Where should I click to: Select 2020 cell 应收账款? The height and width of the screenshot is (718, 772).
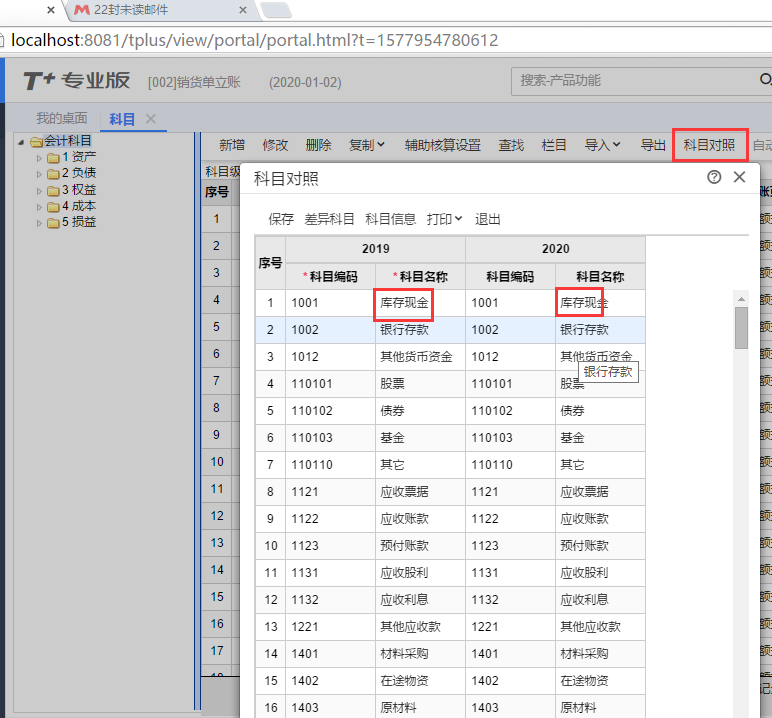point(600,519)
